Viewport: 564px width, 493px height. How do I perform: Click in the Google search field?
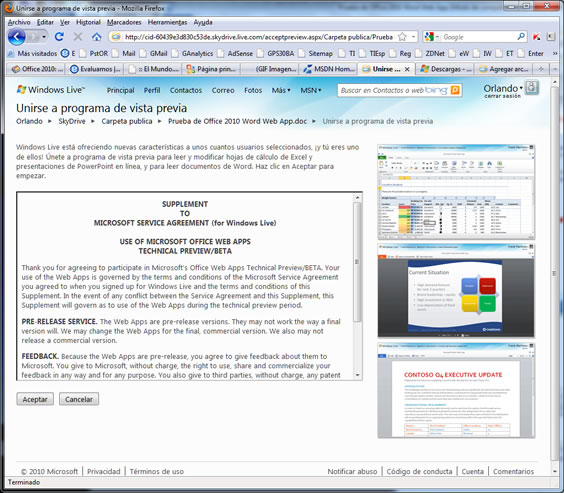click(478, 37)
